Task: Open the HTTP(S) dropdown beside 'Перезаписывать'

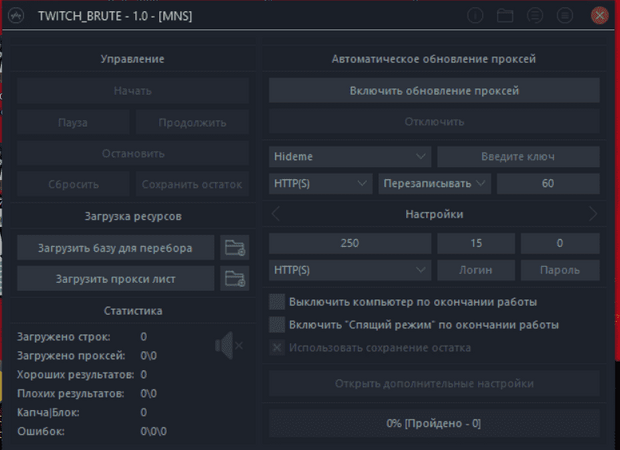Action: [321, 183]
